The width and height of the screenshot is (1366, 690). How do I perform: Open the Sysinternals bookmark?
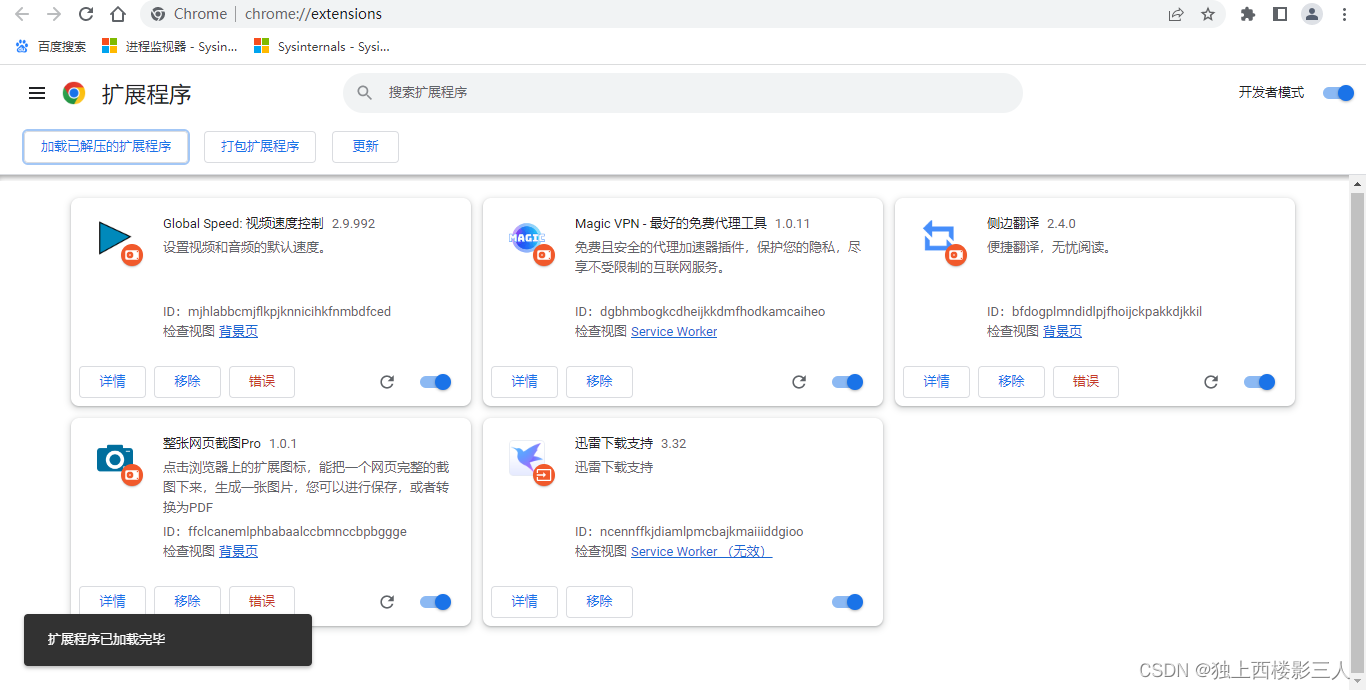click(x=322, y=47)
